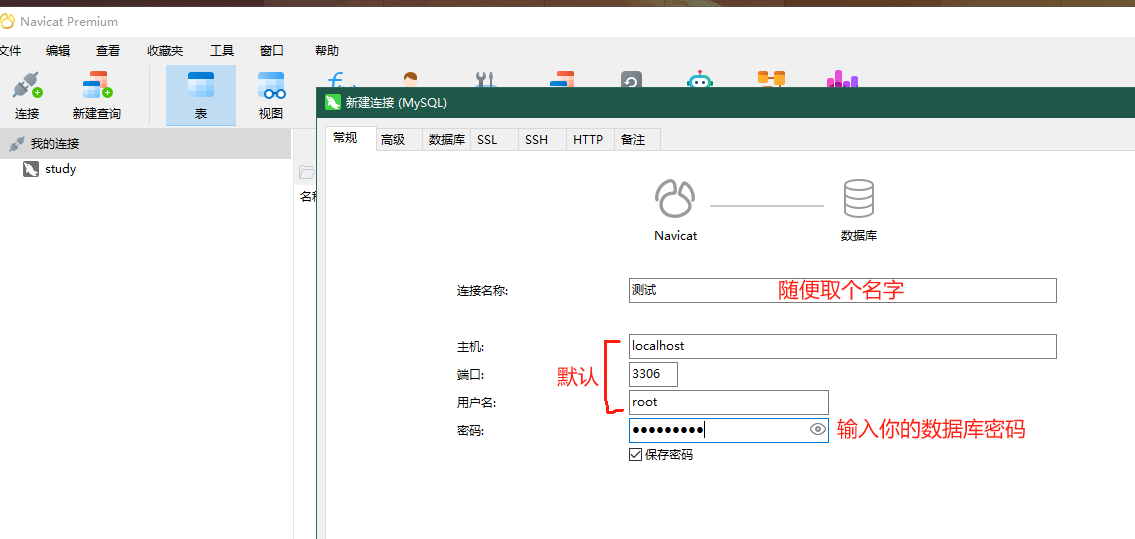Click the backup restore toolbar icon

[630, 79]
